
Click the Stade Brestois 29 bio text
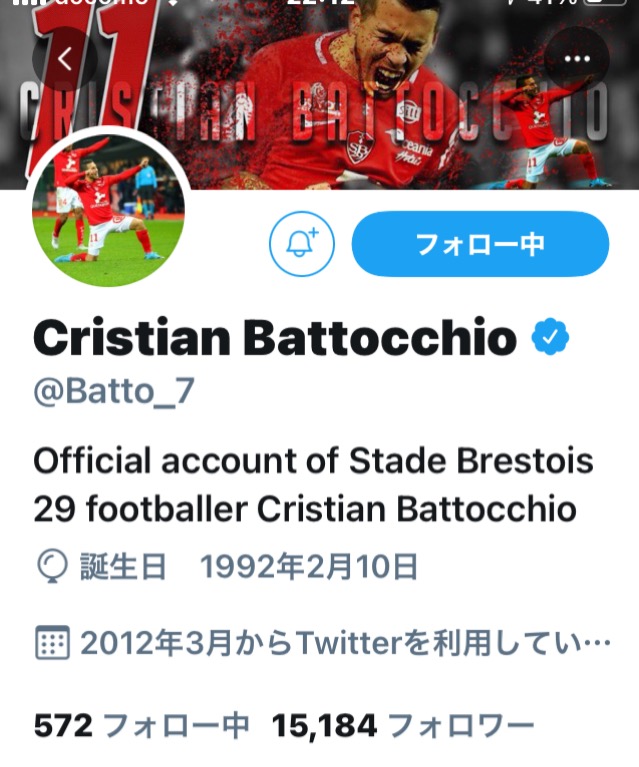[313, 485]
